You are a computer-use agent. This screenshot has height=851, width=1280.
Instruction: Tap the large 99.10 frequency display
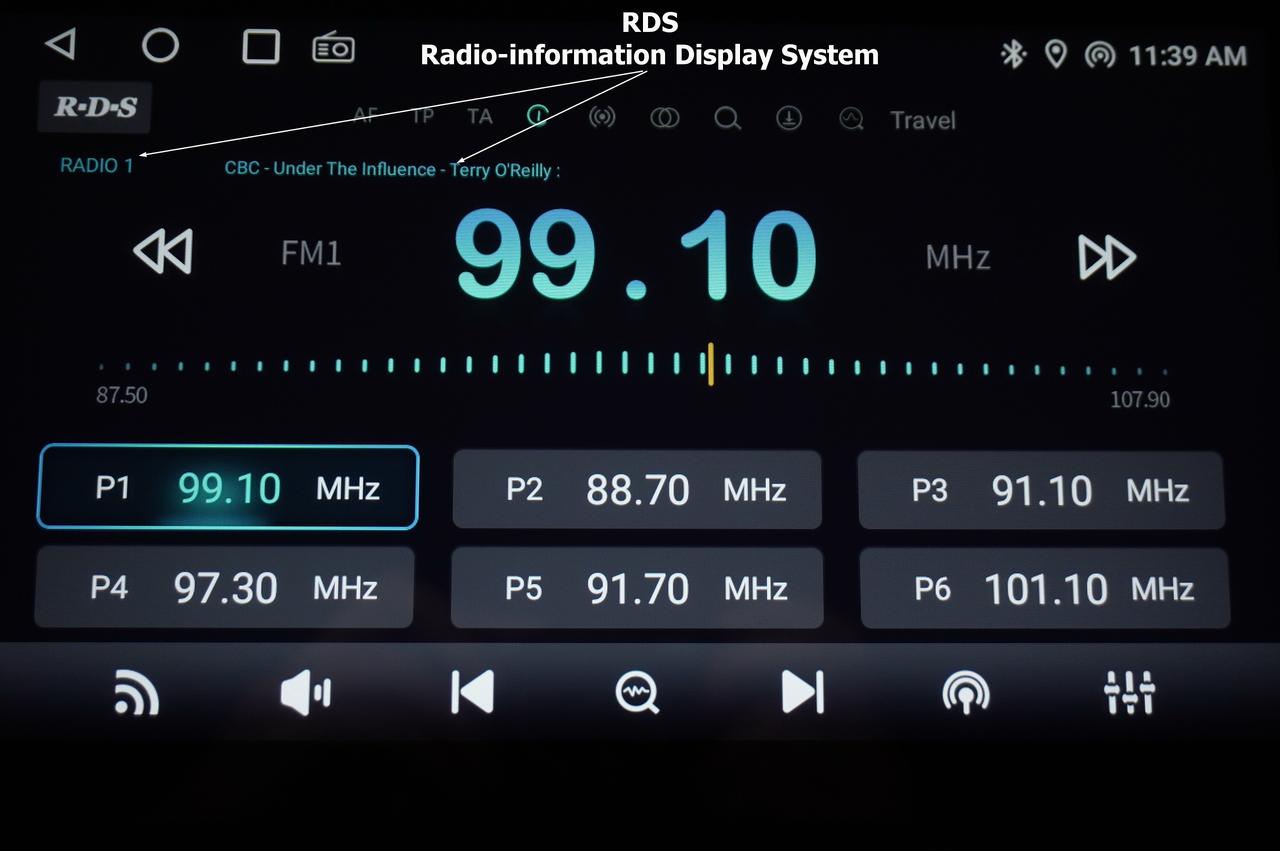635,255
